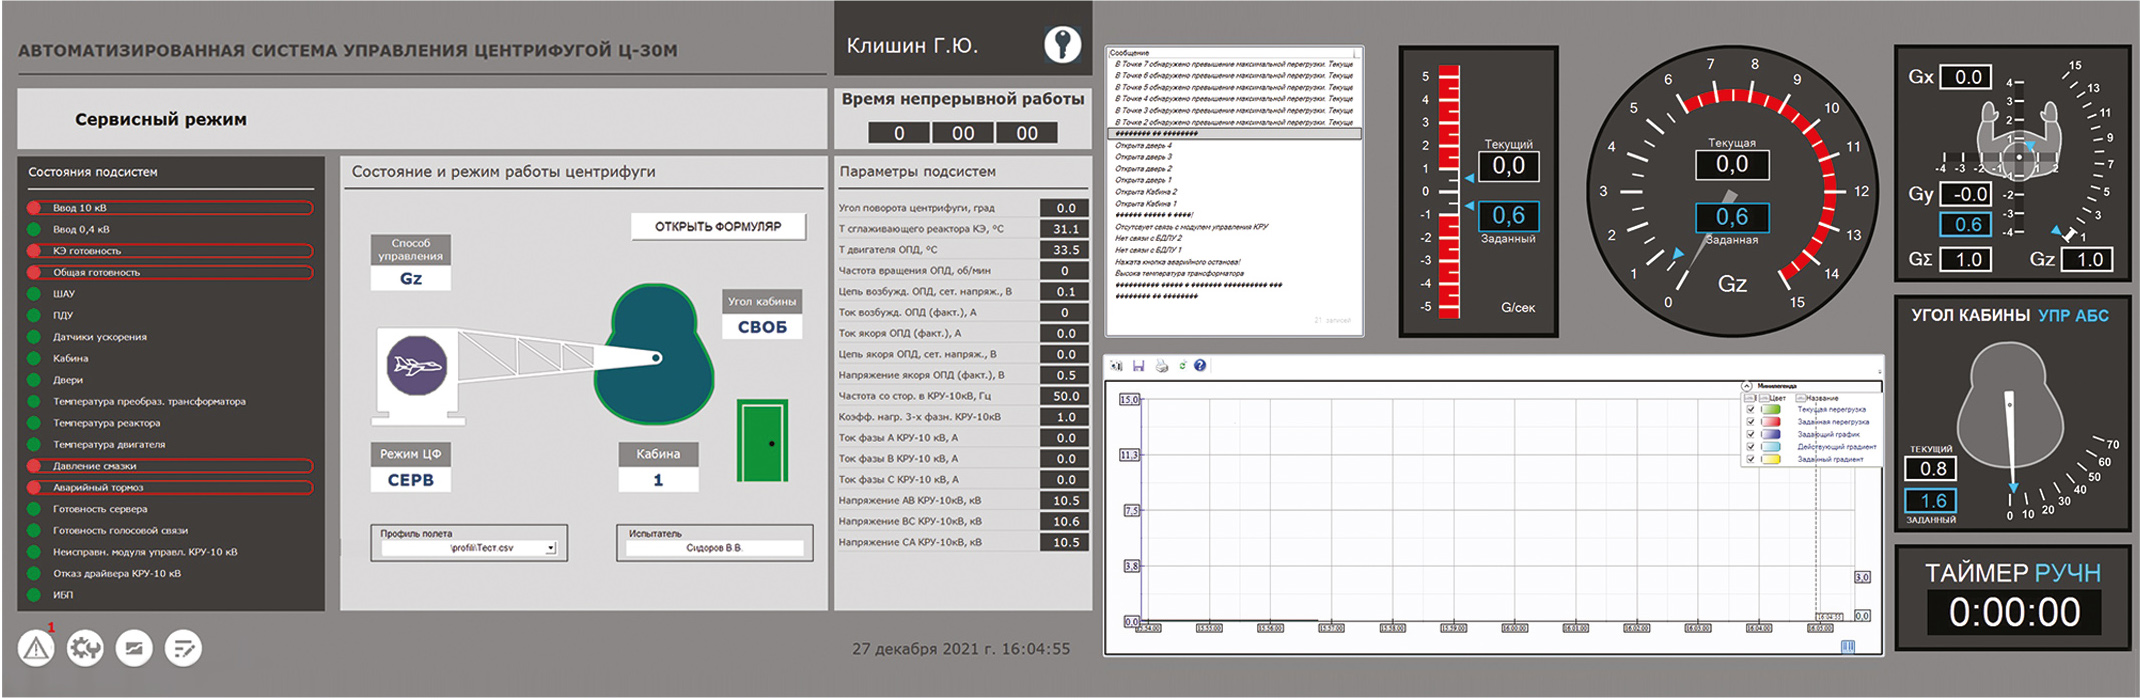Click the timer display 0:00:00

click(2014, 612)
